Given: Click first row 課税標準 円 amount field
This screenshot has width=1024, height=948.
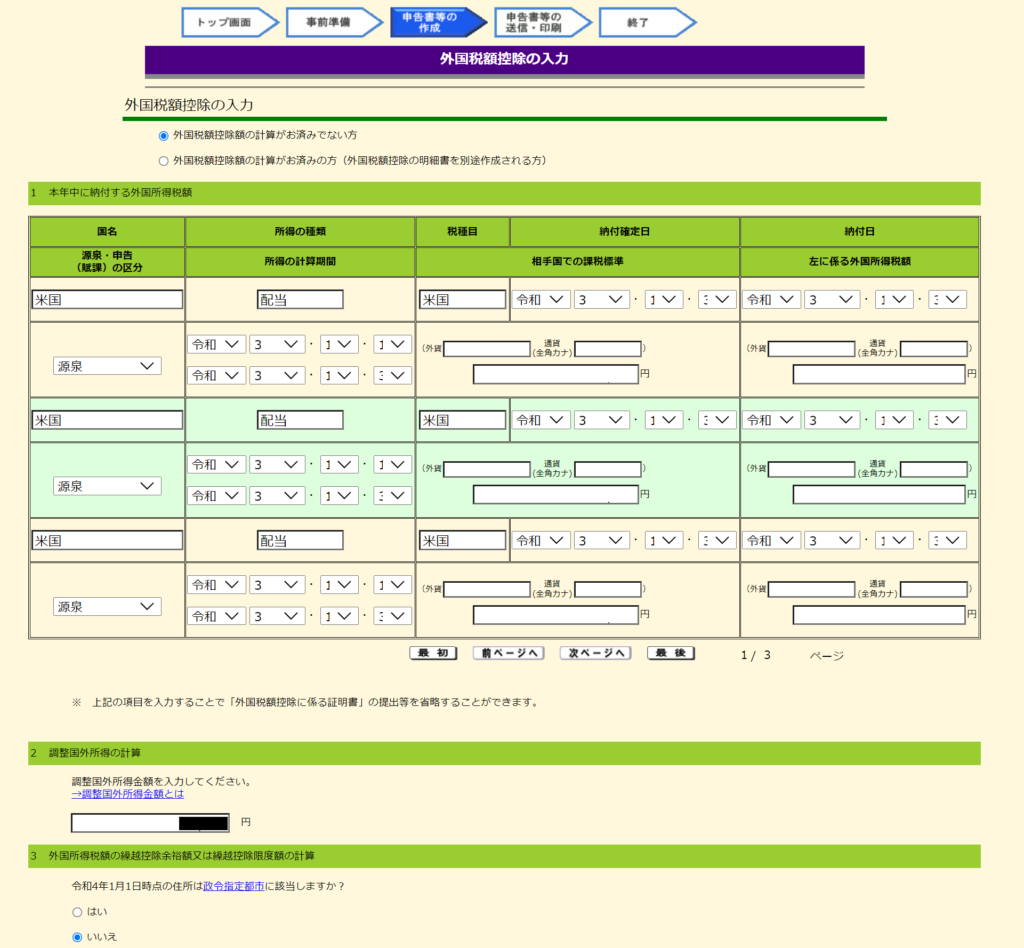Looking at the screenshot, I should click(x=556, y=374).
